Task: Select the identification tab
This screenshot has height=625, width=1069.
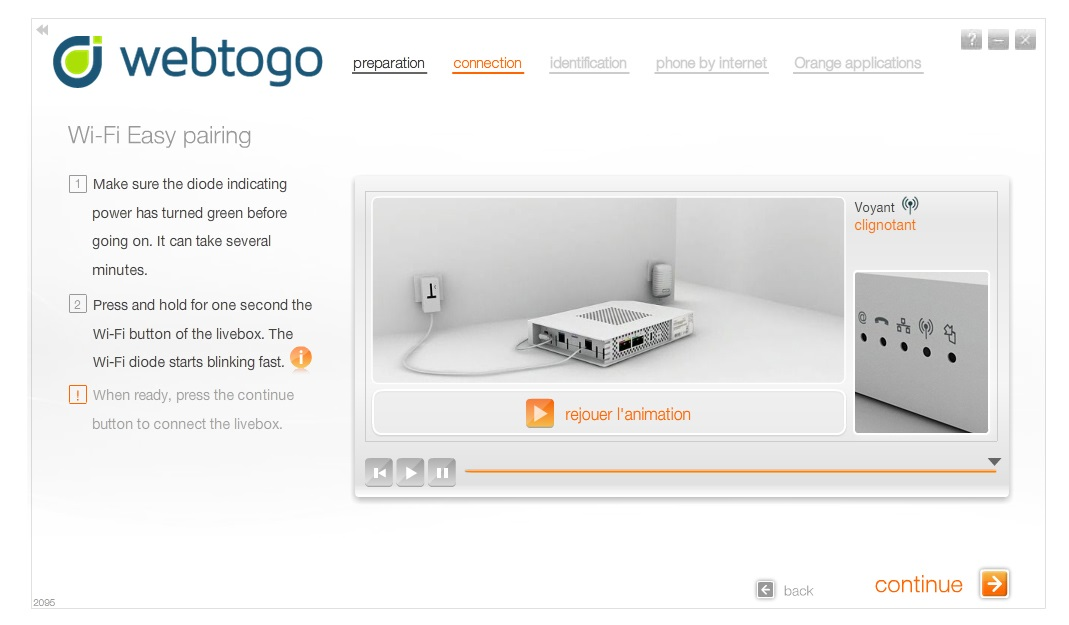Action: [588, 63]
